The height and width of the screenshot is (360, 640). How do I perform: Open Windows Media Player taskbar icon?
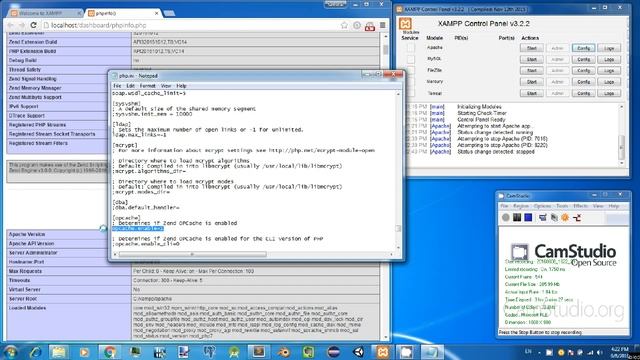pos(84,352)
